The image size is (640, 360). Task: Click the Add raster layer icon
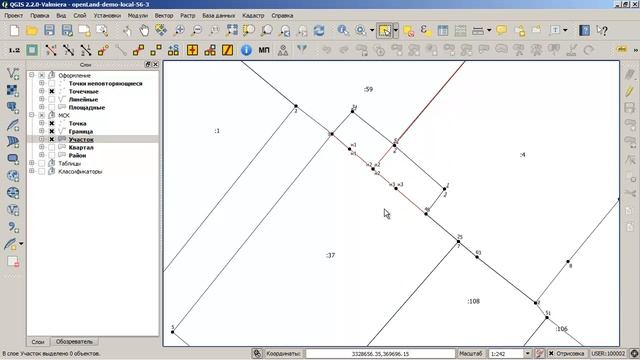(13, 90)
